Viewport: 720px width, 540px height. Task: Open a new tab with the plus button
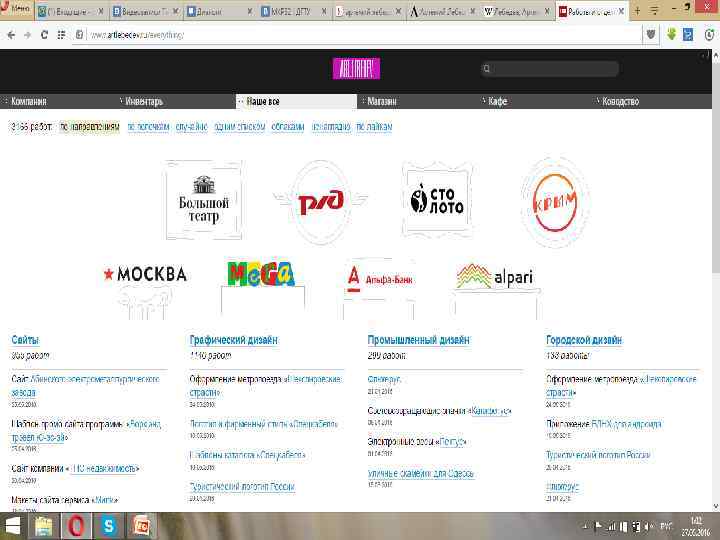click(637, 11)
